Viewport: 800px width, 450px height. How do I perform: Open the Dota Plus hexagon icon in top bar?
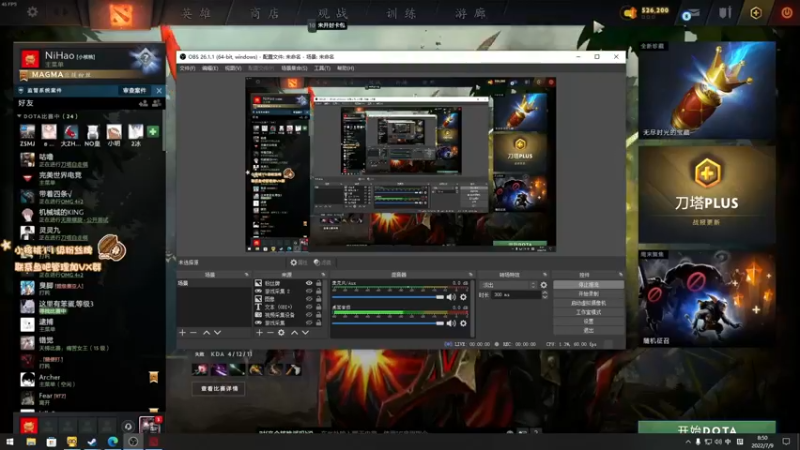pyautogui.click(x=756, y=13)
